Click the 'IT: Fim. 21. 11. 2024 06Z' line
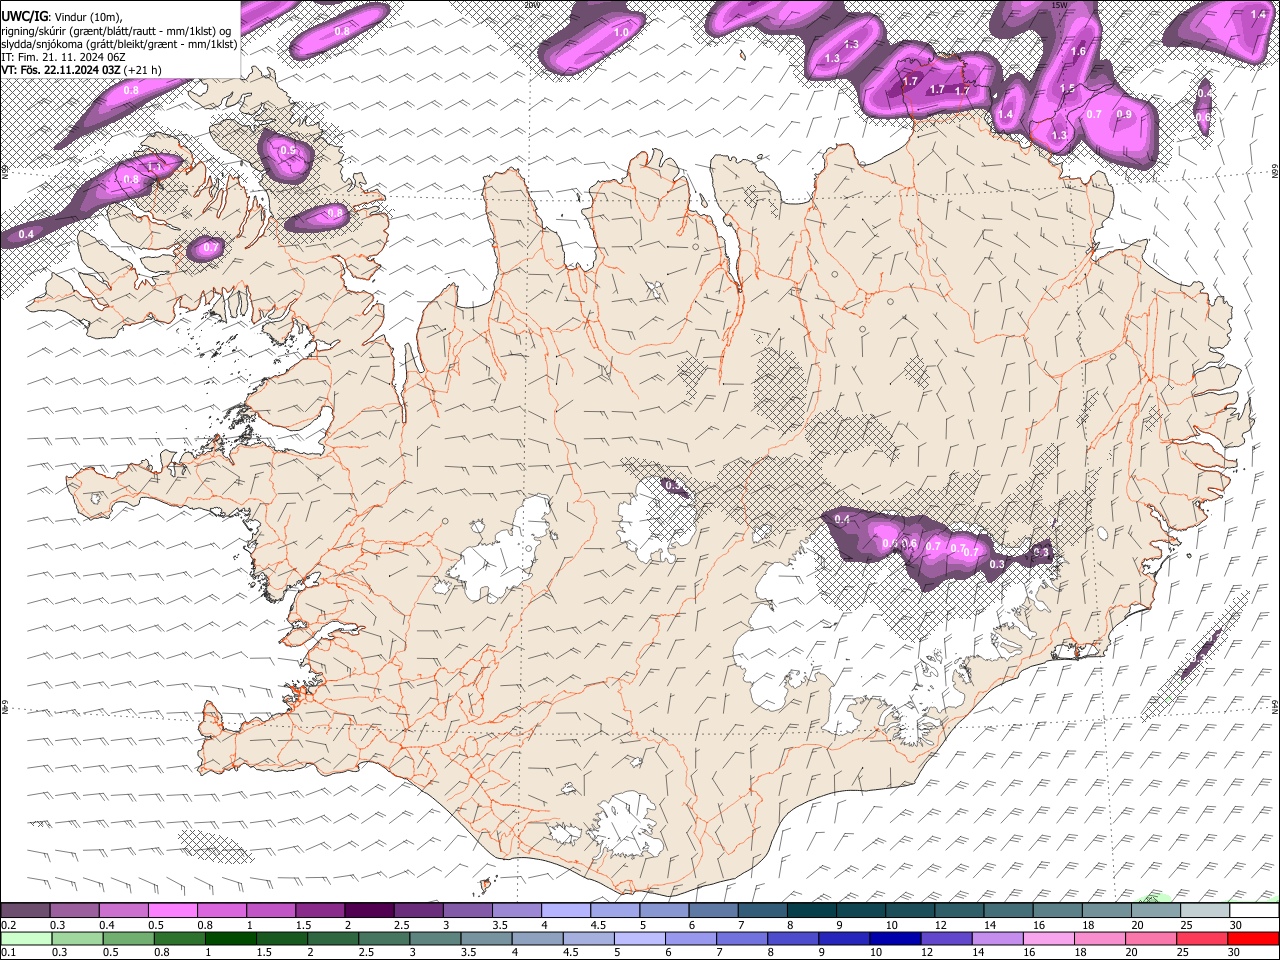The image size is (1280, 960). point(63,57)
